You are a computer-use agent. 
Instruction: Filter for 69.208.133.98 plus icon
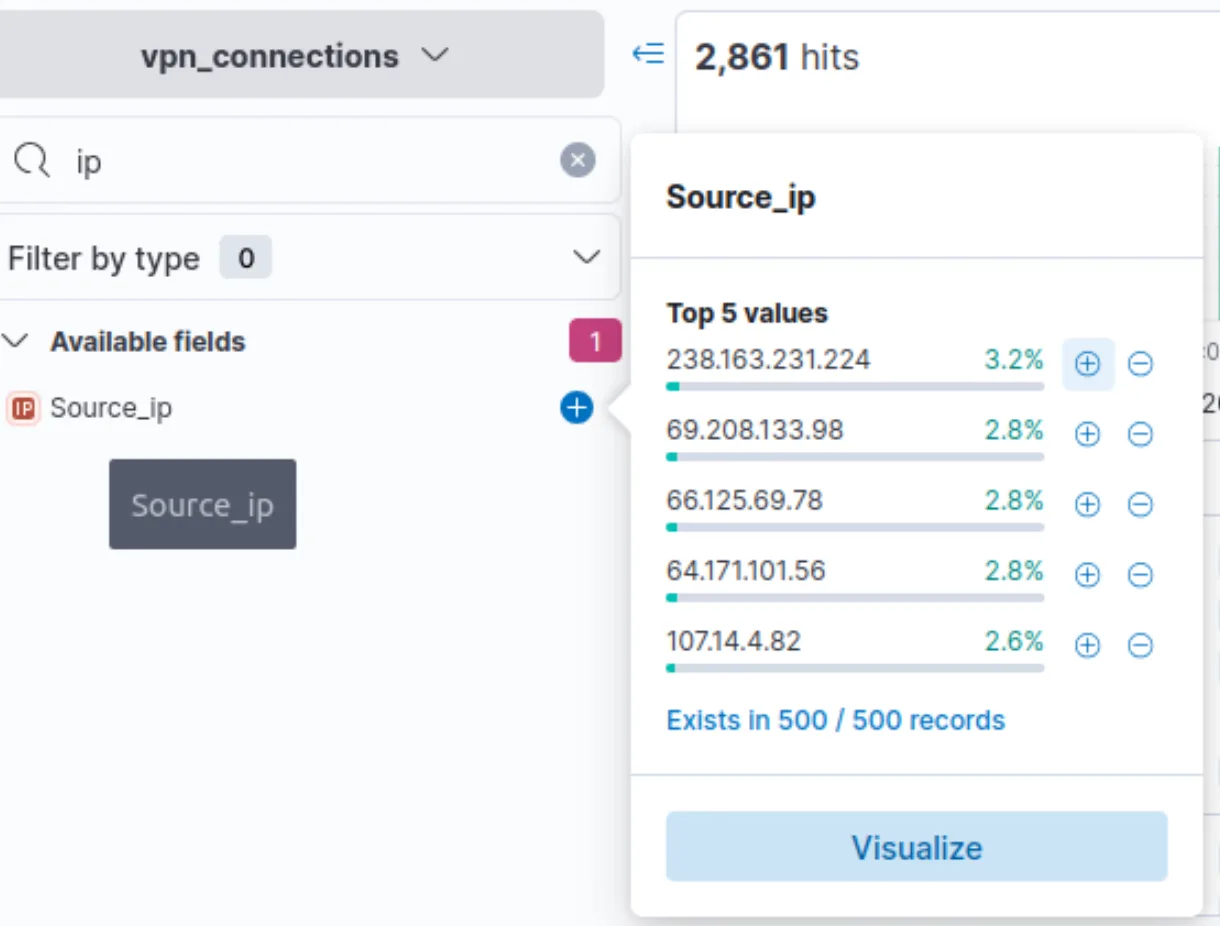tap(1087, 434)
